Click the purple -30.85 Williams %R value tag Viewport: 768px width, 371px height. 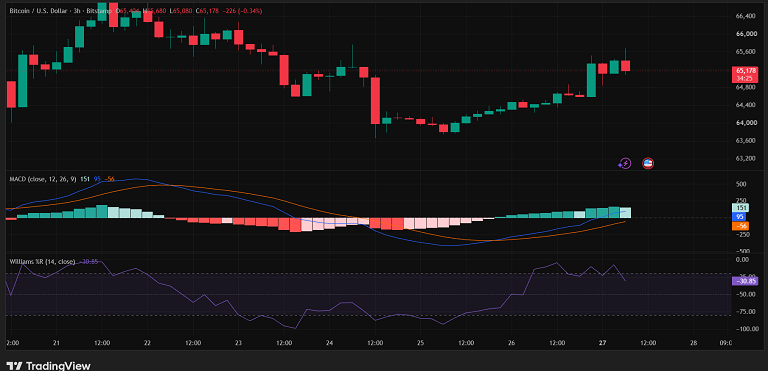[x=744, y=281]
